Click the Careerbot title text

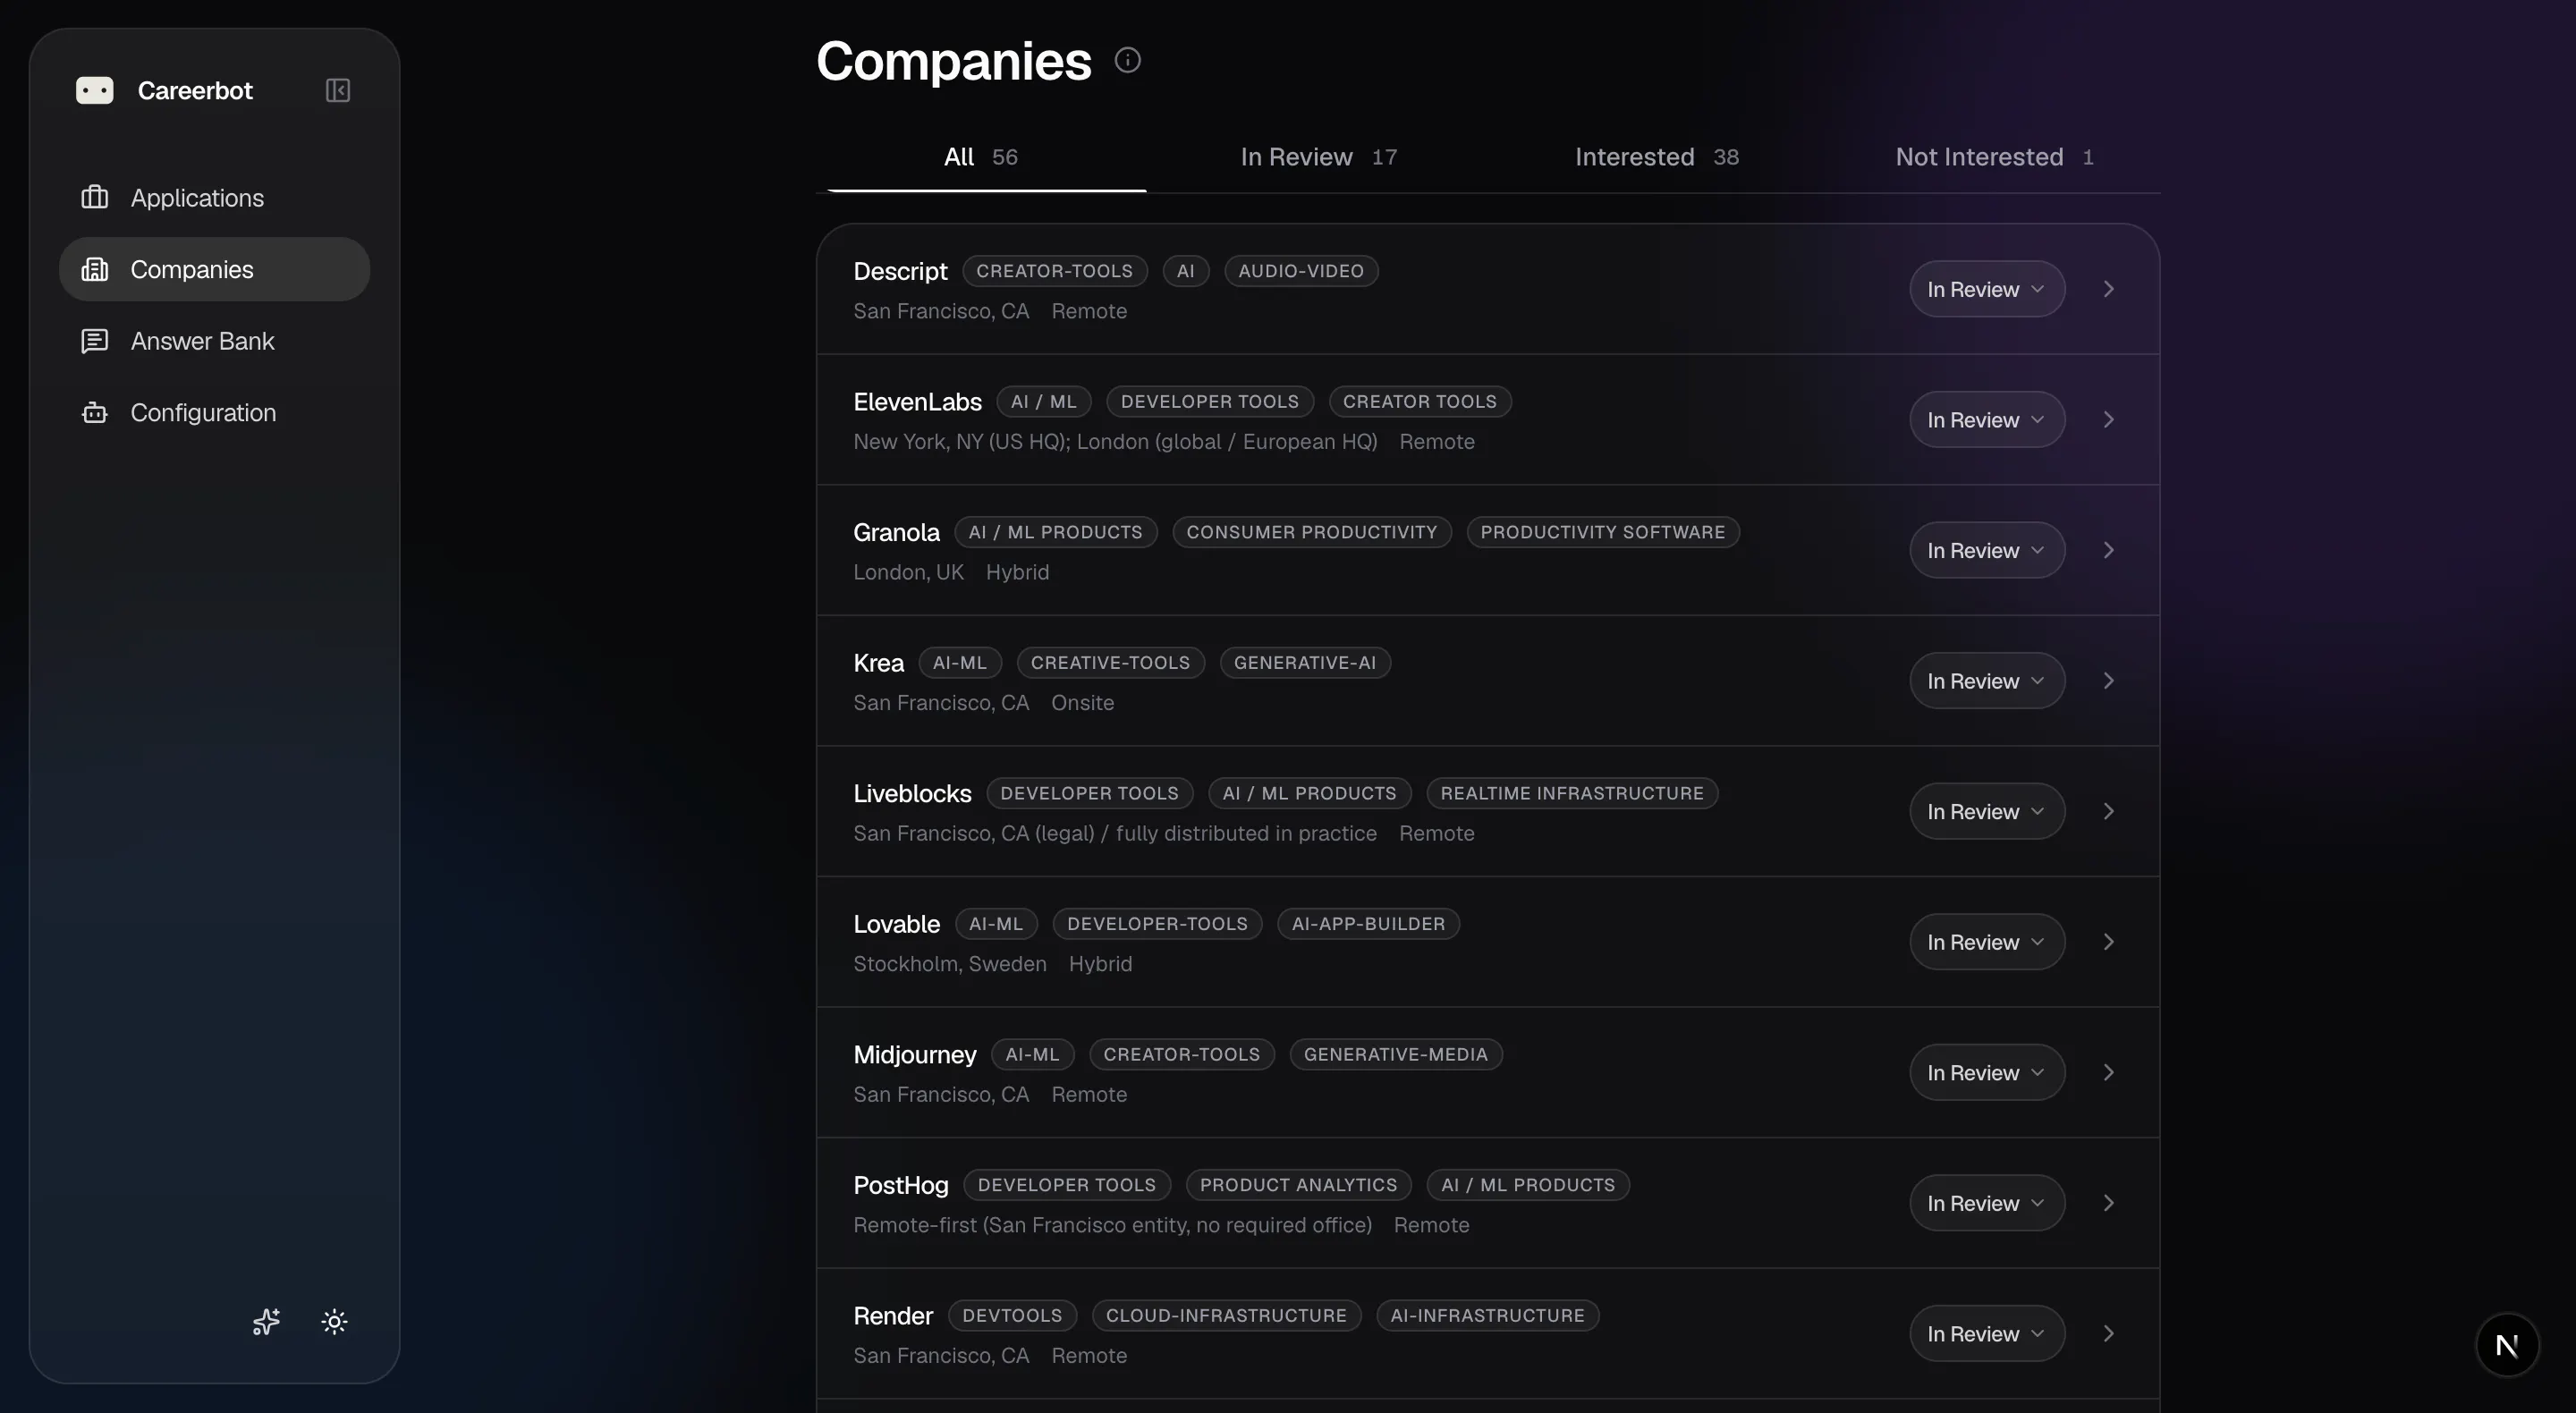pos(195,91)
